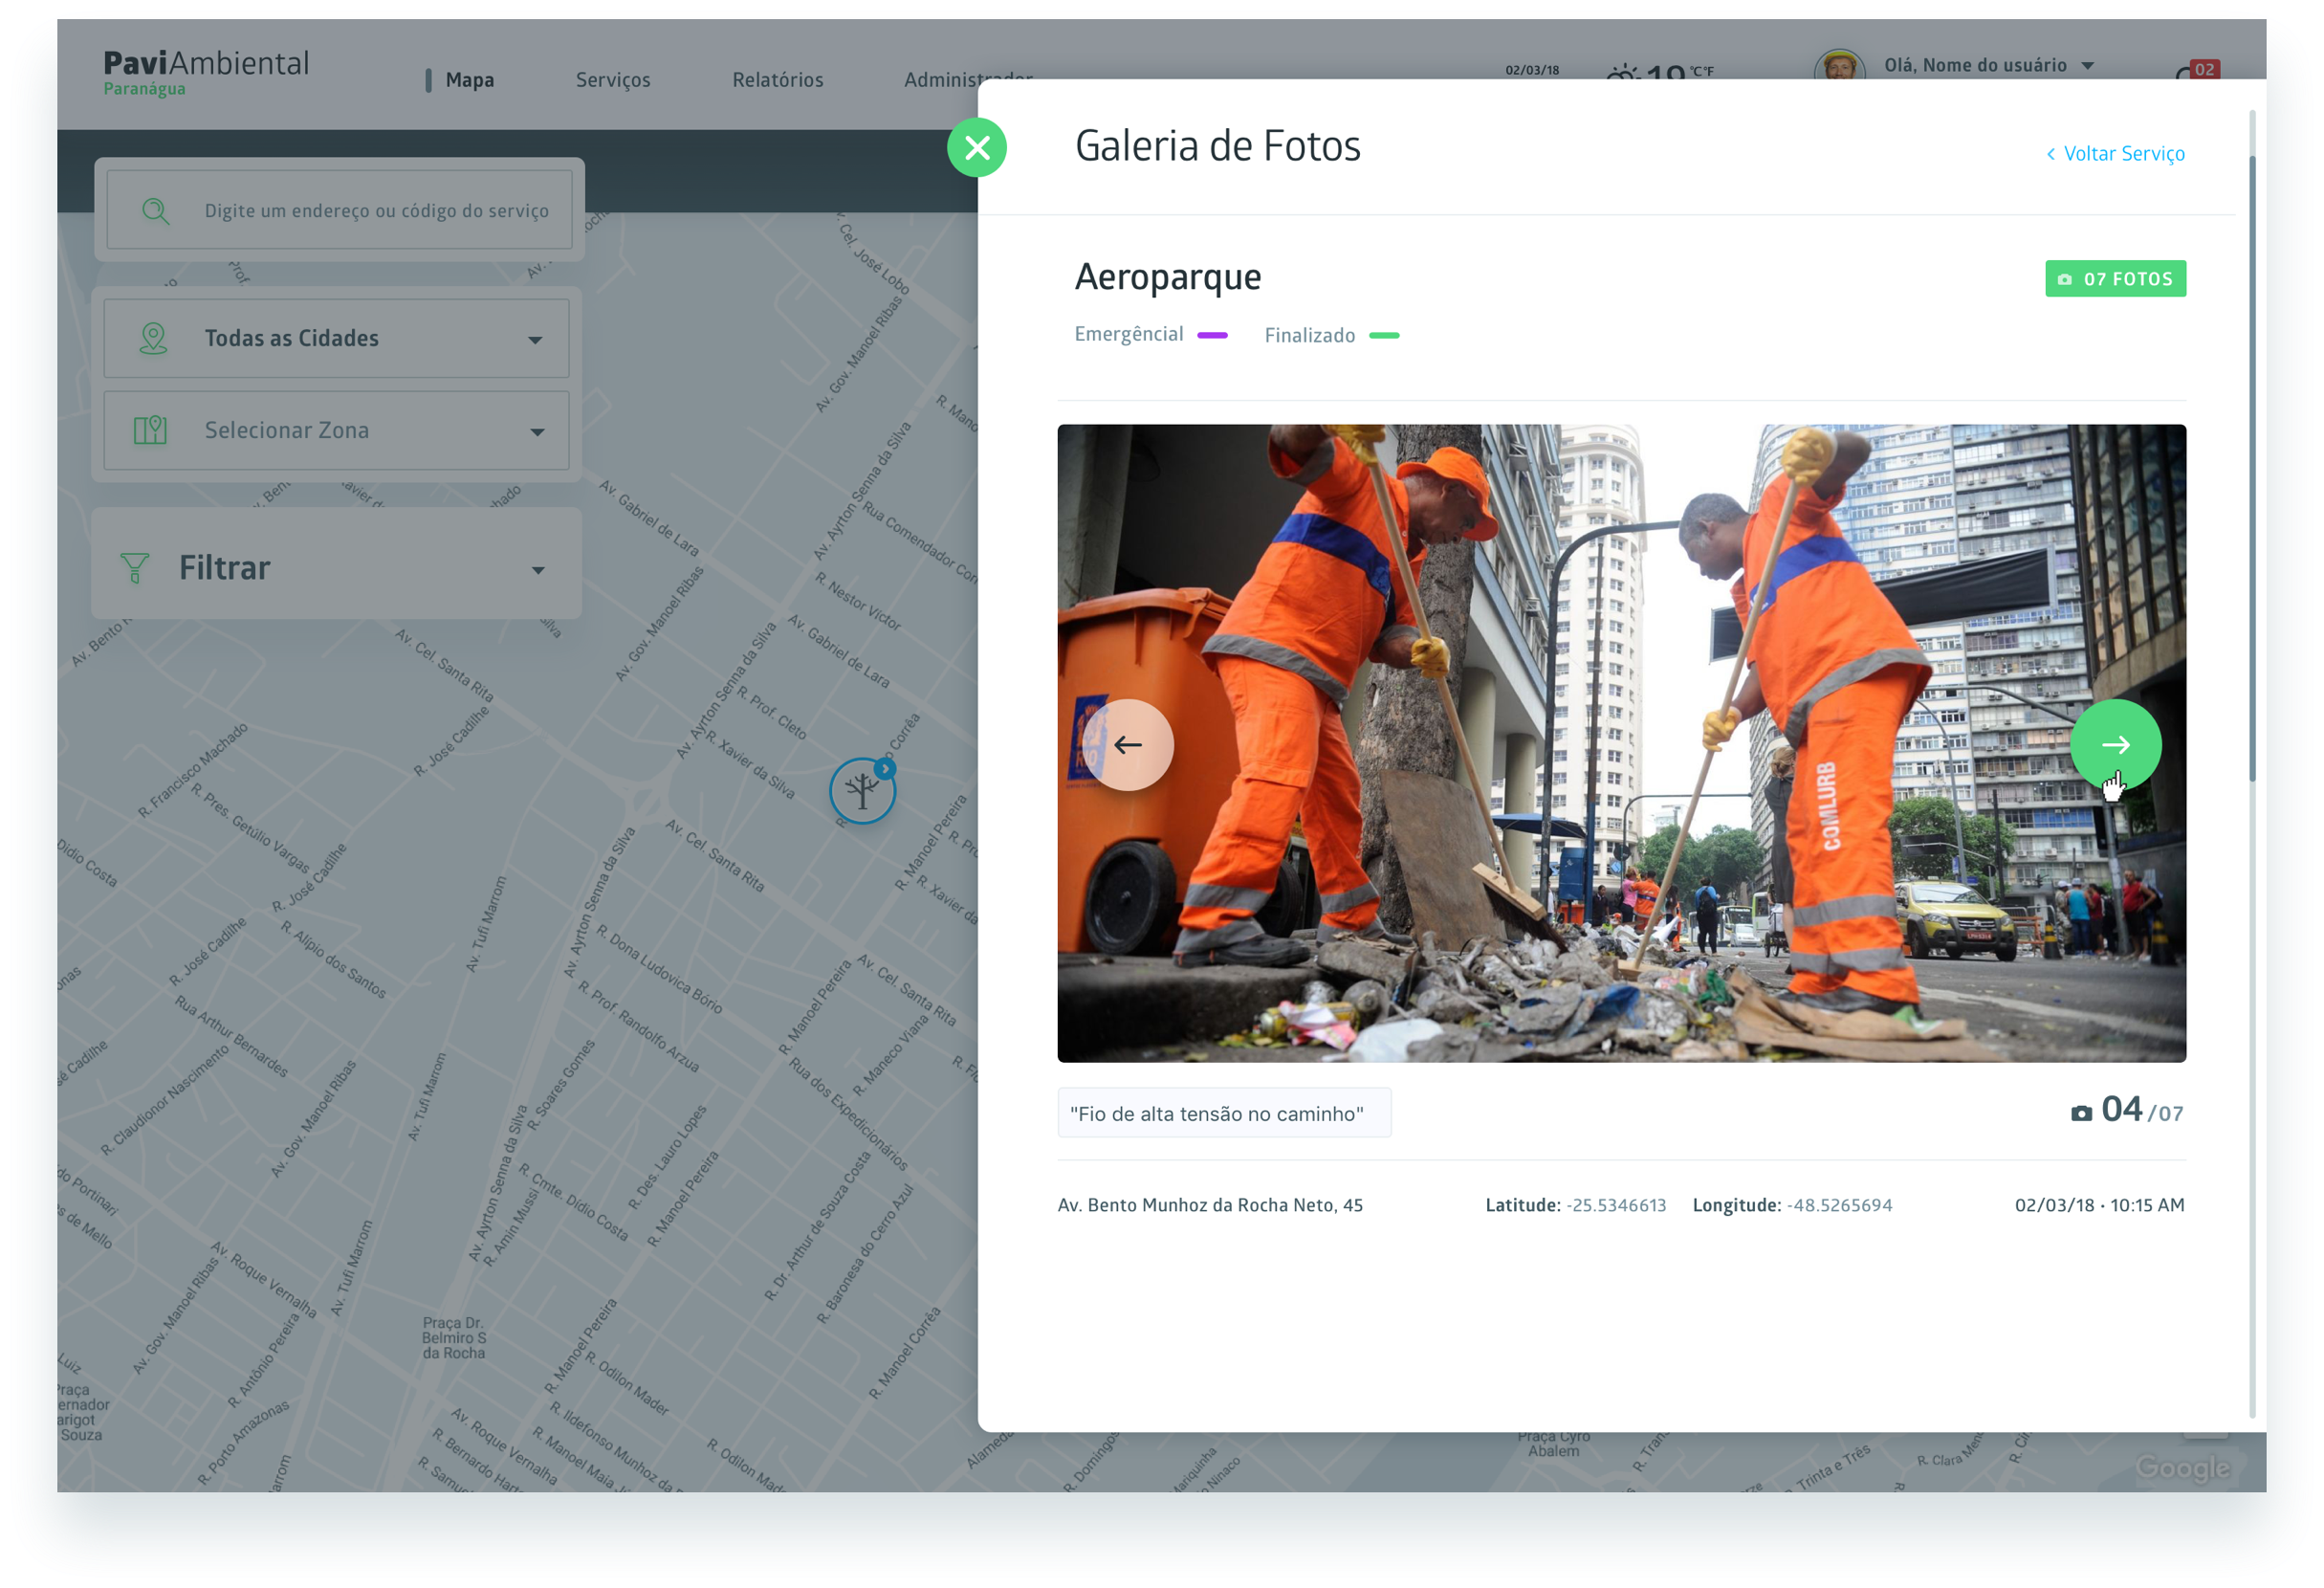Expand the Filtrar panel
Screen dimensions: 2324x1588
[336, 563]
